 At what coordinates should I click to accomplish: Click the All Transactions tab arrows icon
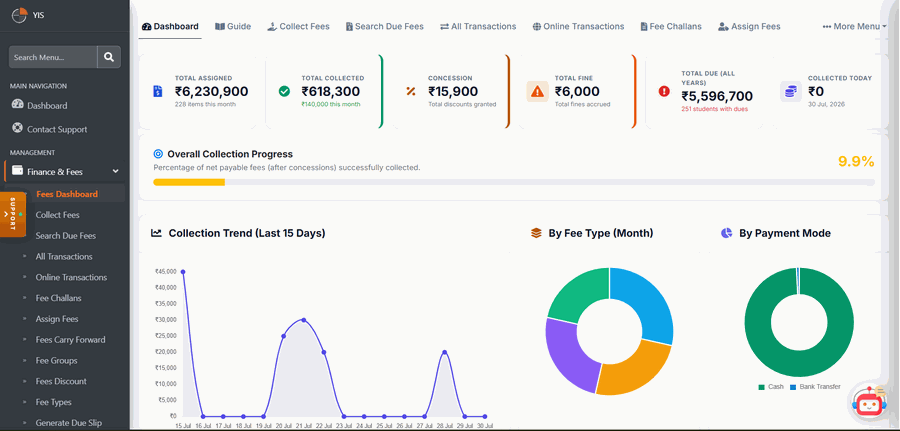[x=444, y=26]
